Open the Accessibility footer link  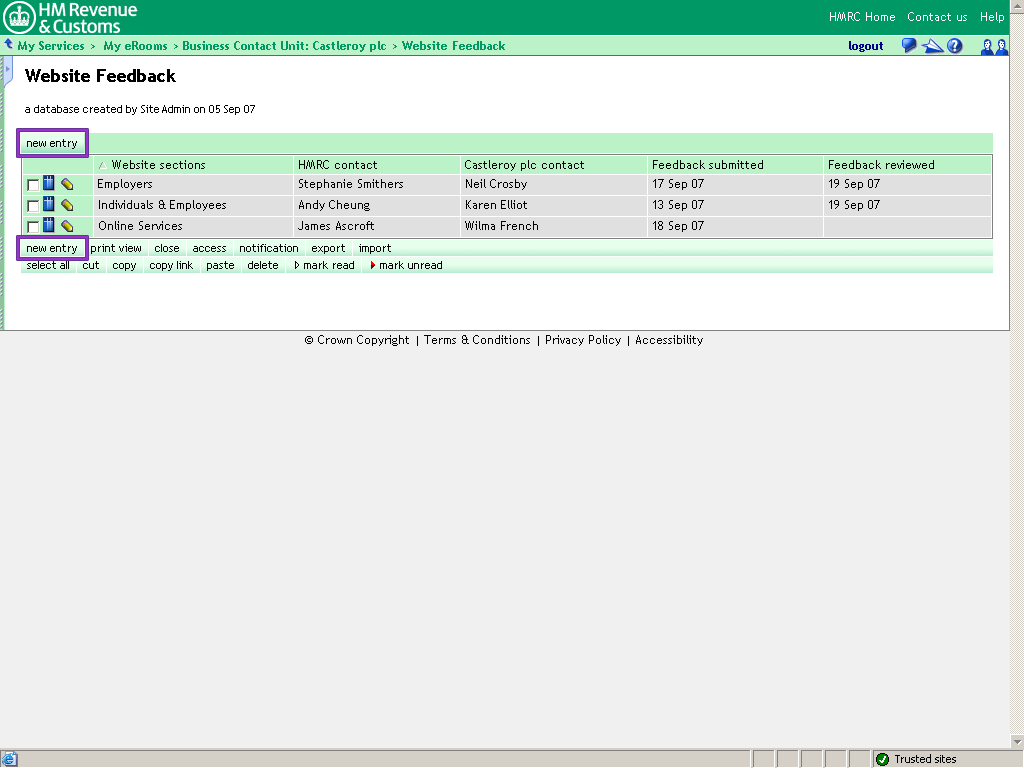coord(669,340)
